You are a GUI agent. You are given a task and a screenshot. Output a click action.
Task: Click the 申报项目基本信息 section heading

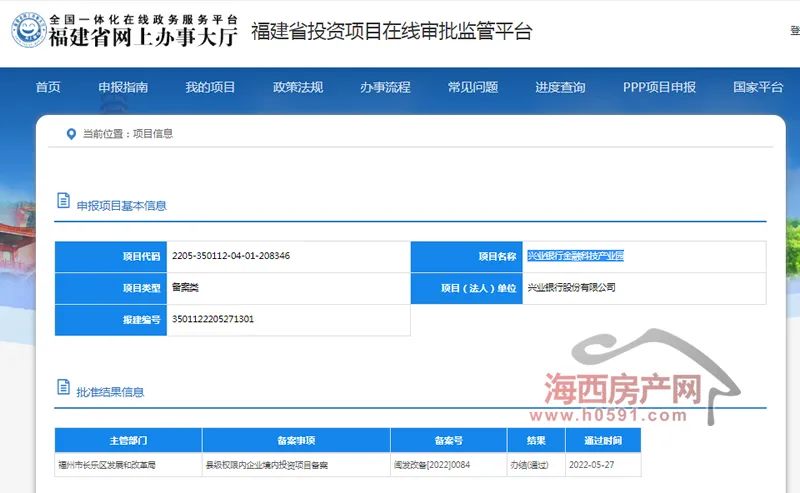(121, 206)
